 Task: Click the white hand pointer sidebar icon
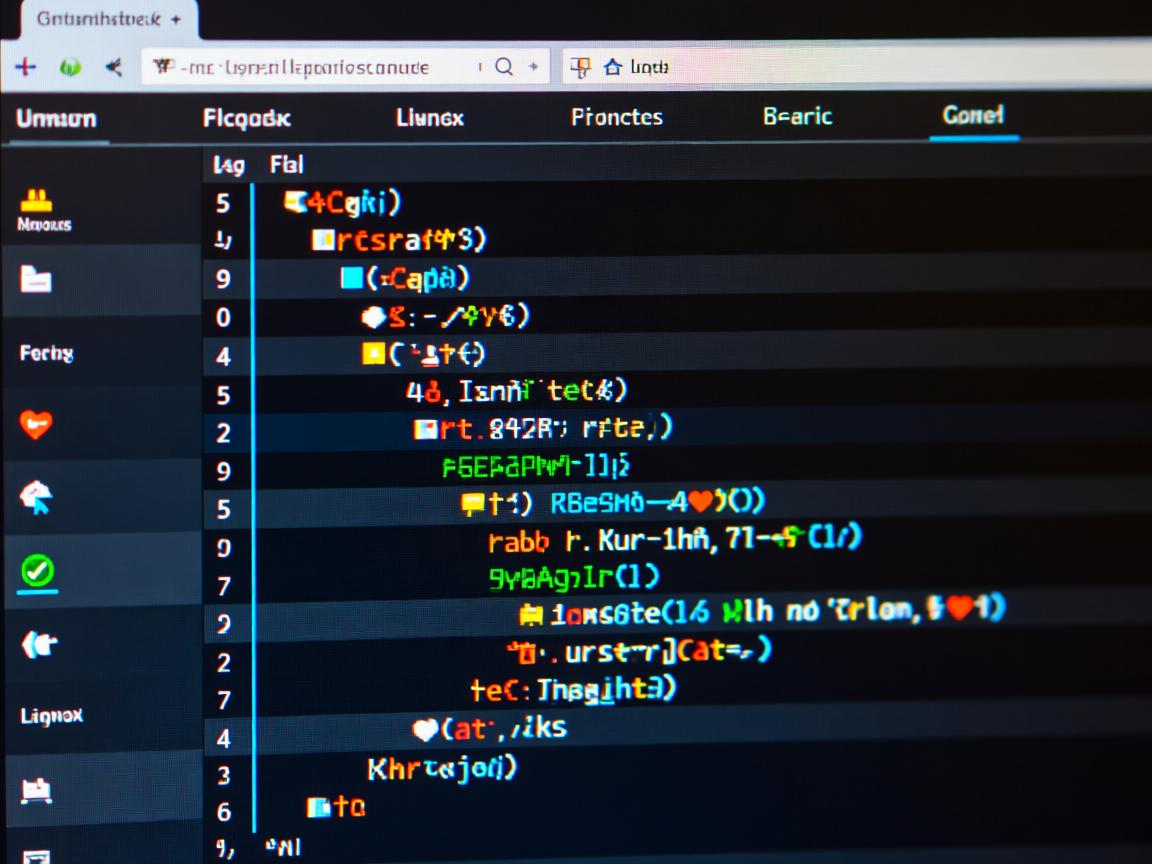click(x=38, y=645)
